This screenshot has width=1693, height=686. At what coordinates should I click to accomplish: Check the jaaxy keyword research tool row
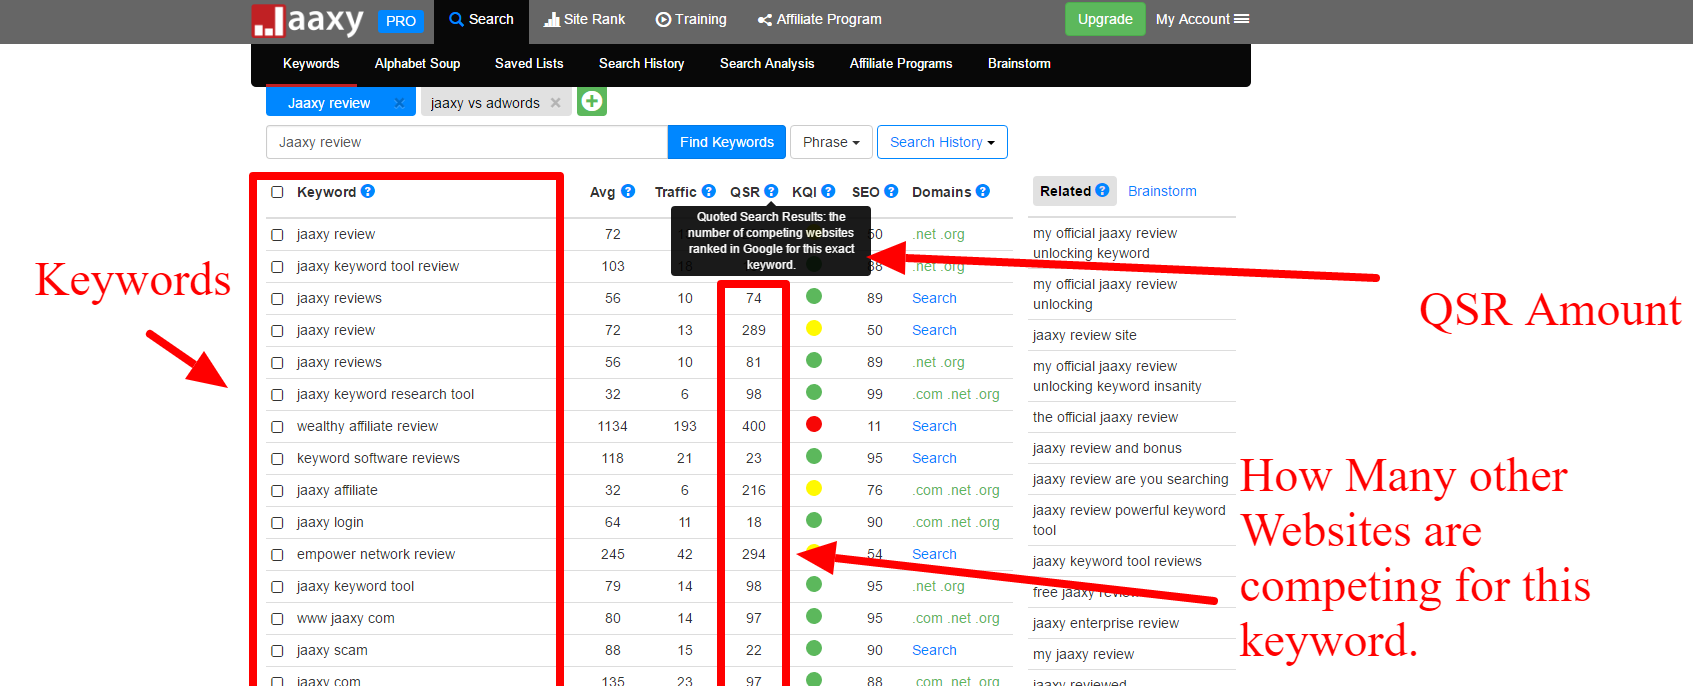click(x=277, y=395)
